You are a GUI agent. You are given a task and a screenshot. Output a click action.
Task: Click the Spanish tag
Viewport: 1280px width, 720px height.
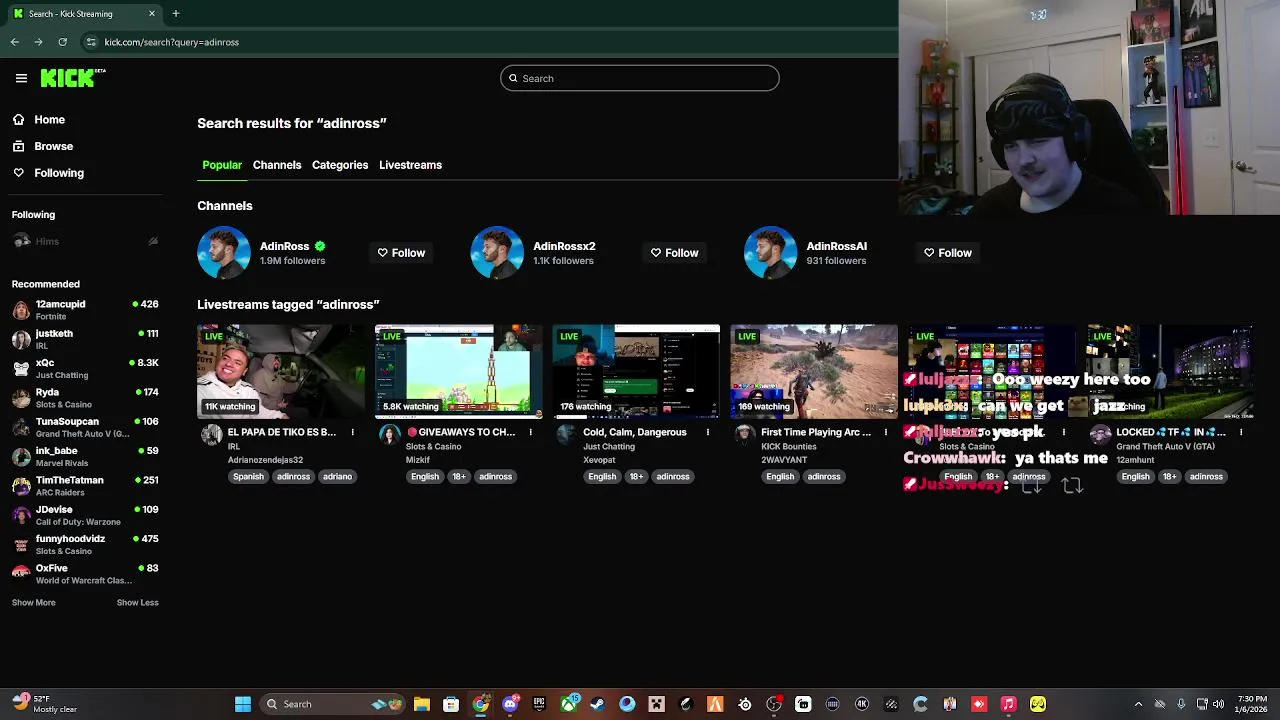click(248, 477)
